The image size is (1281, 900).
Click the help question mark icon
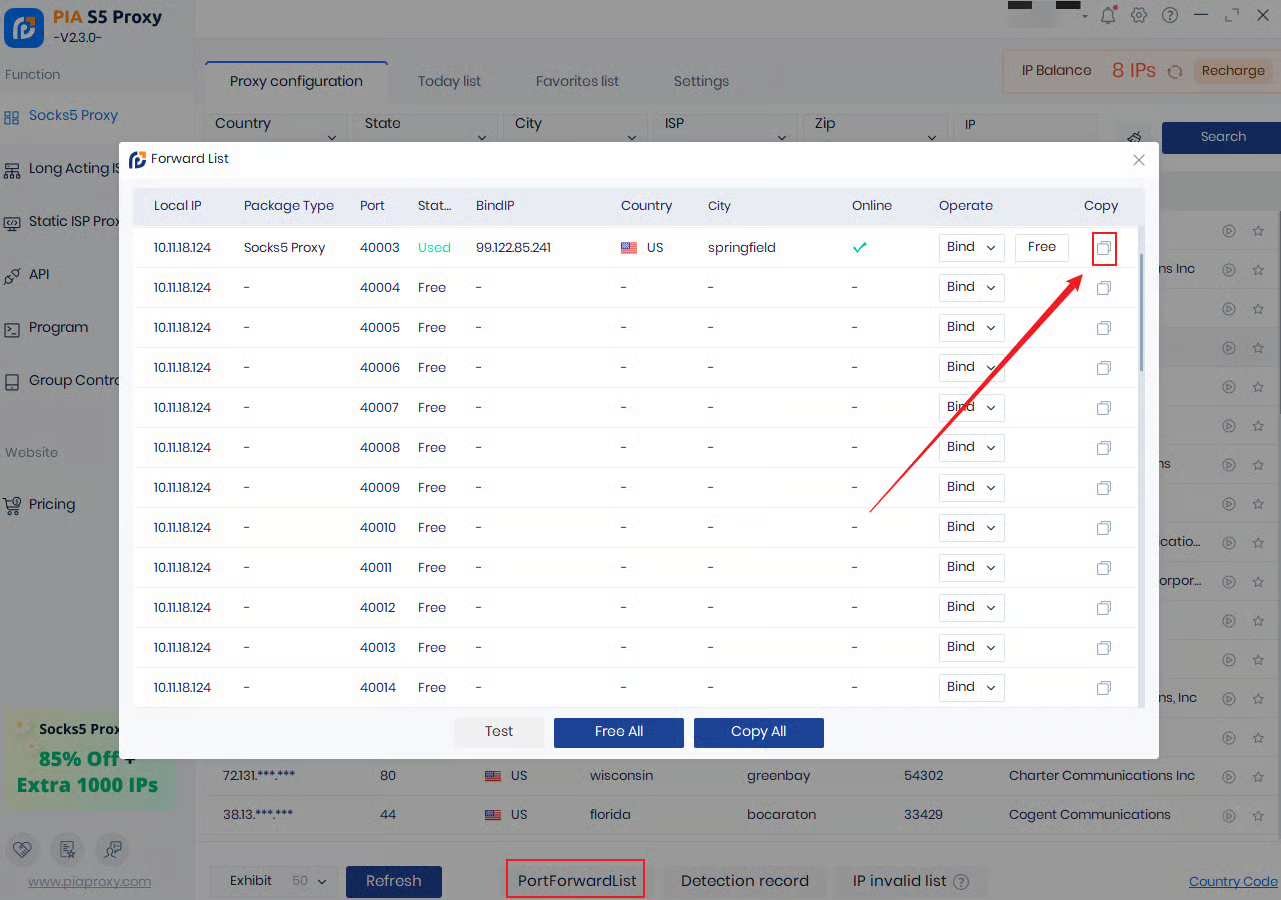coord(1170,15)
